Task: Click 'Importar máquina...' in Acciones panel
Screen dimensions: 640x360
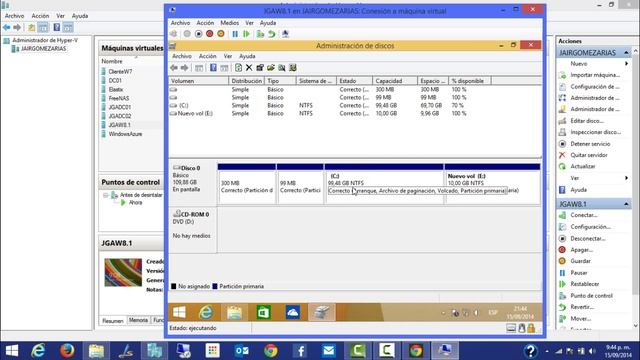Action: 595,75
